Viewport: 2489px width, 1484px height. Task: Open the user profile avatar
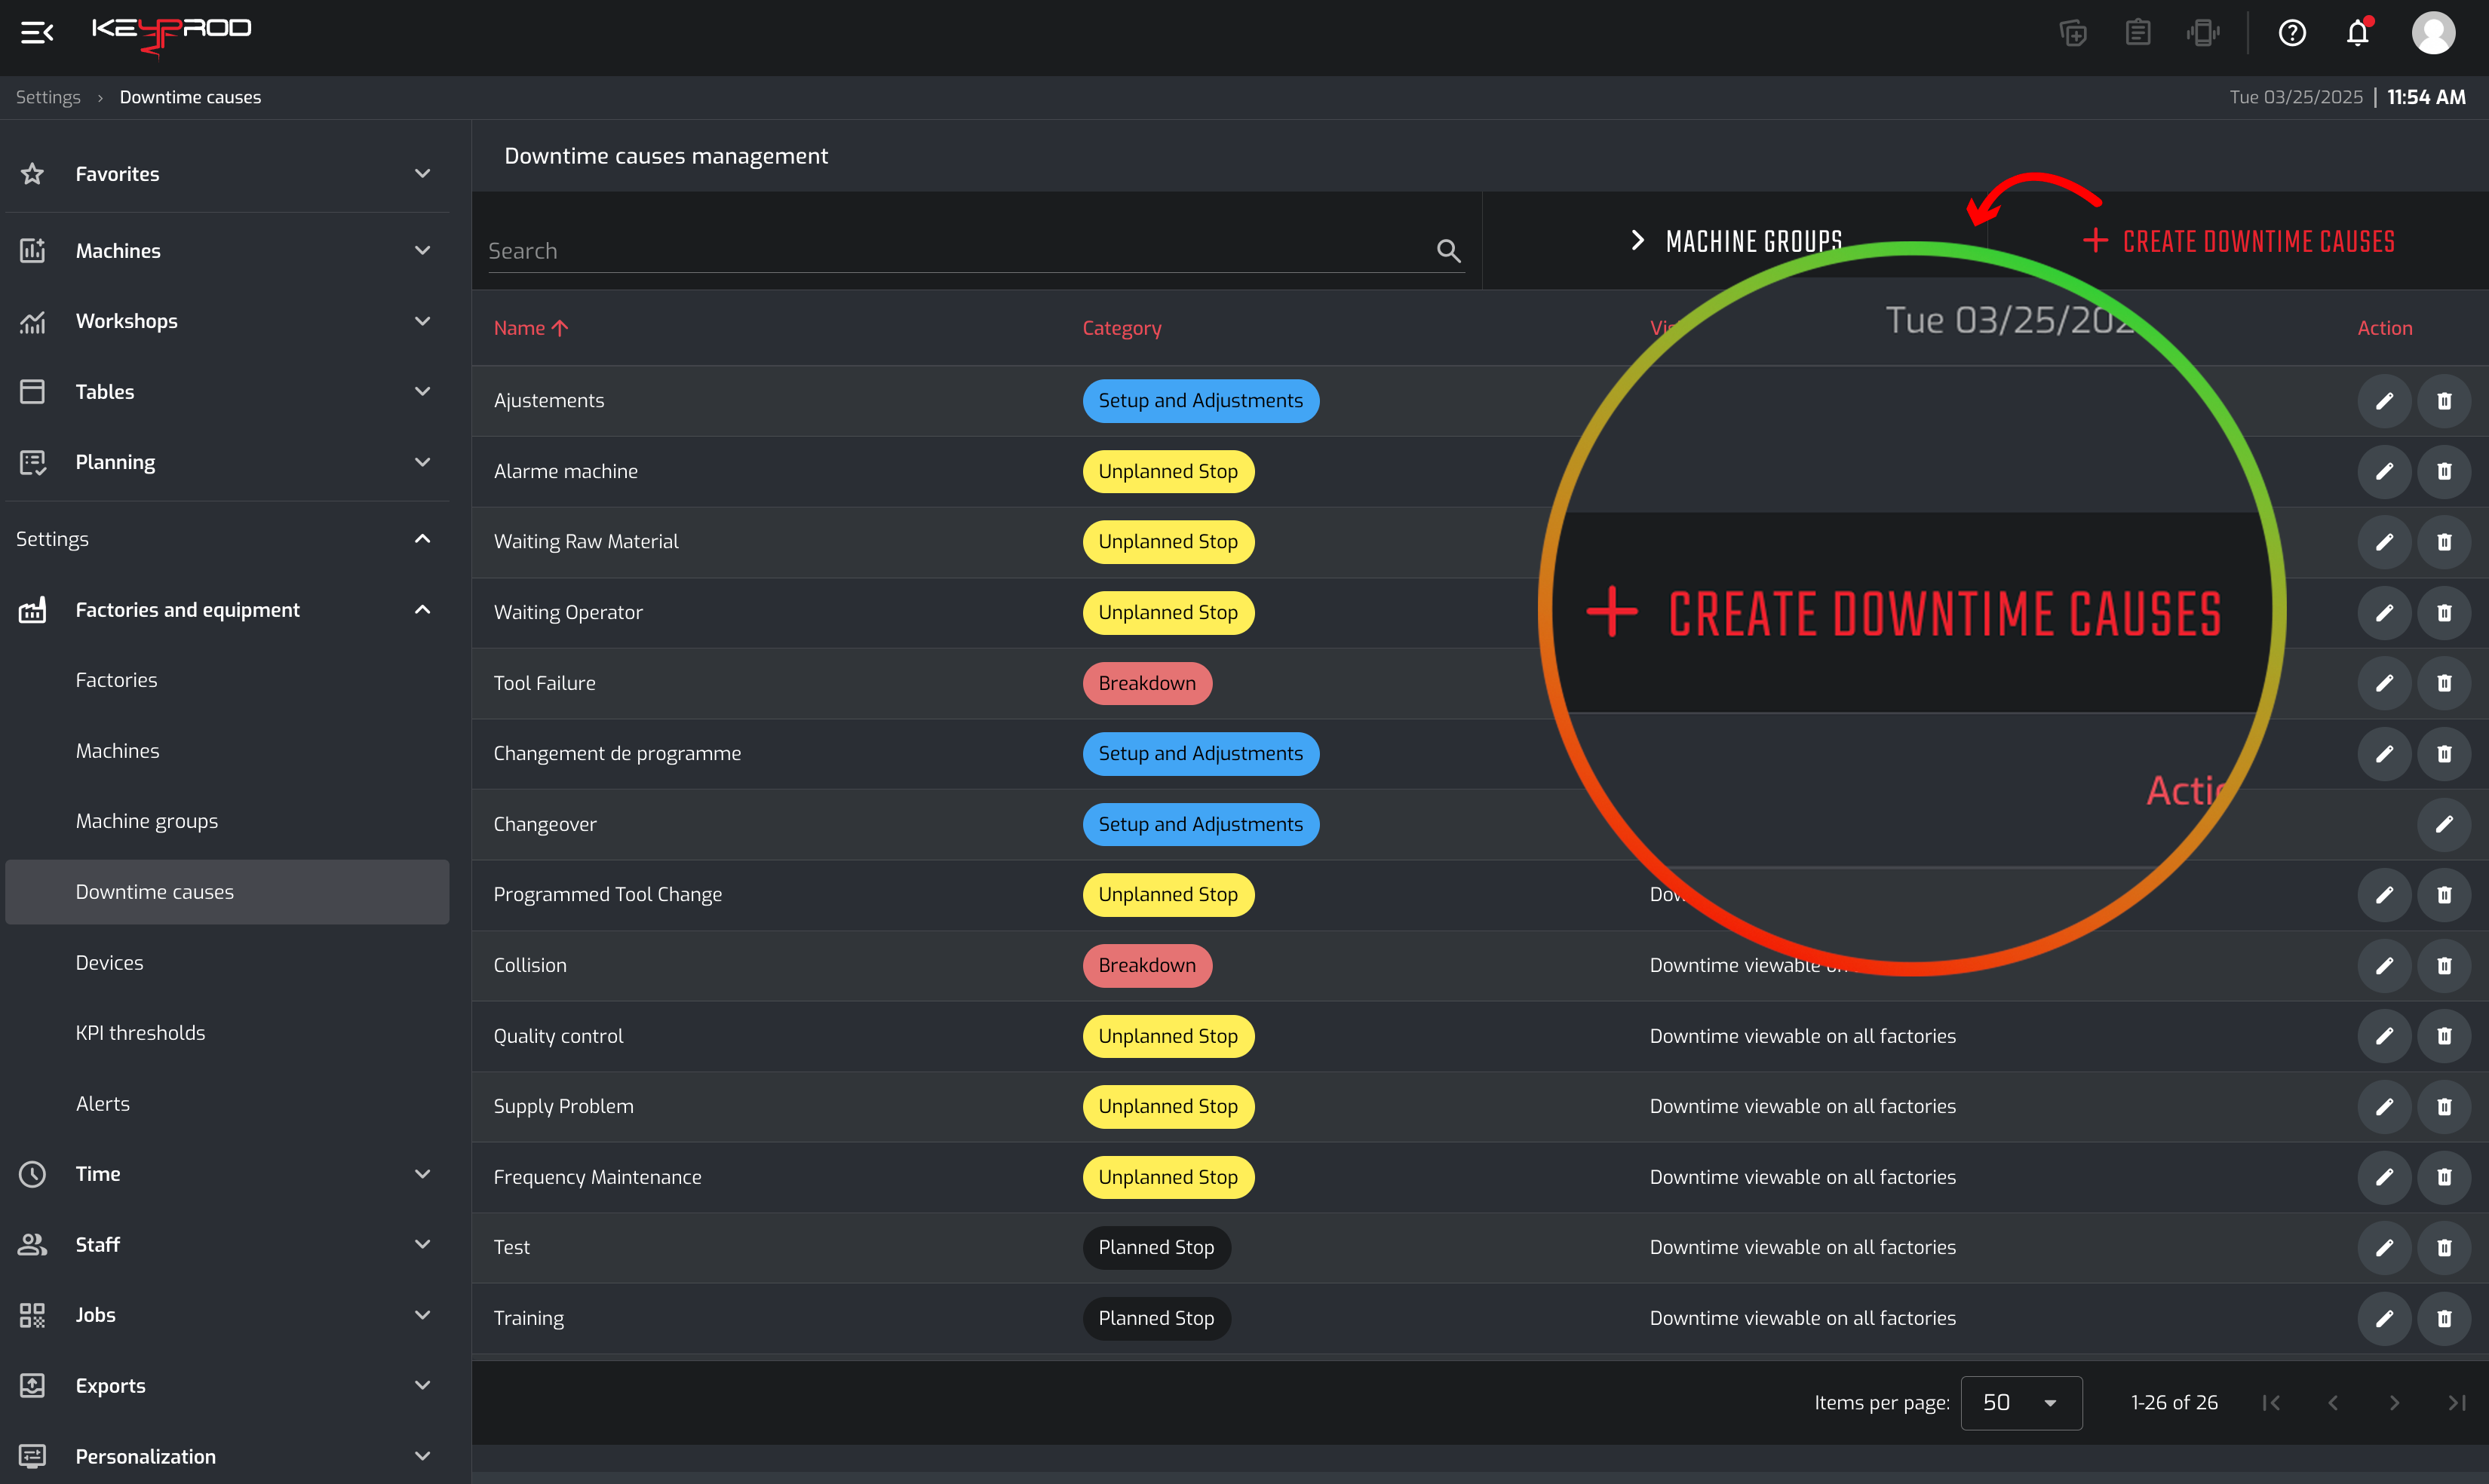pos(2433,33)
